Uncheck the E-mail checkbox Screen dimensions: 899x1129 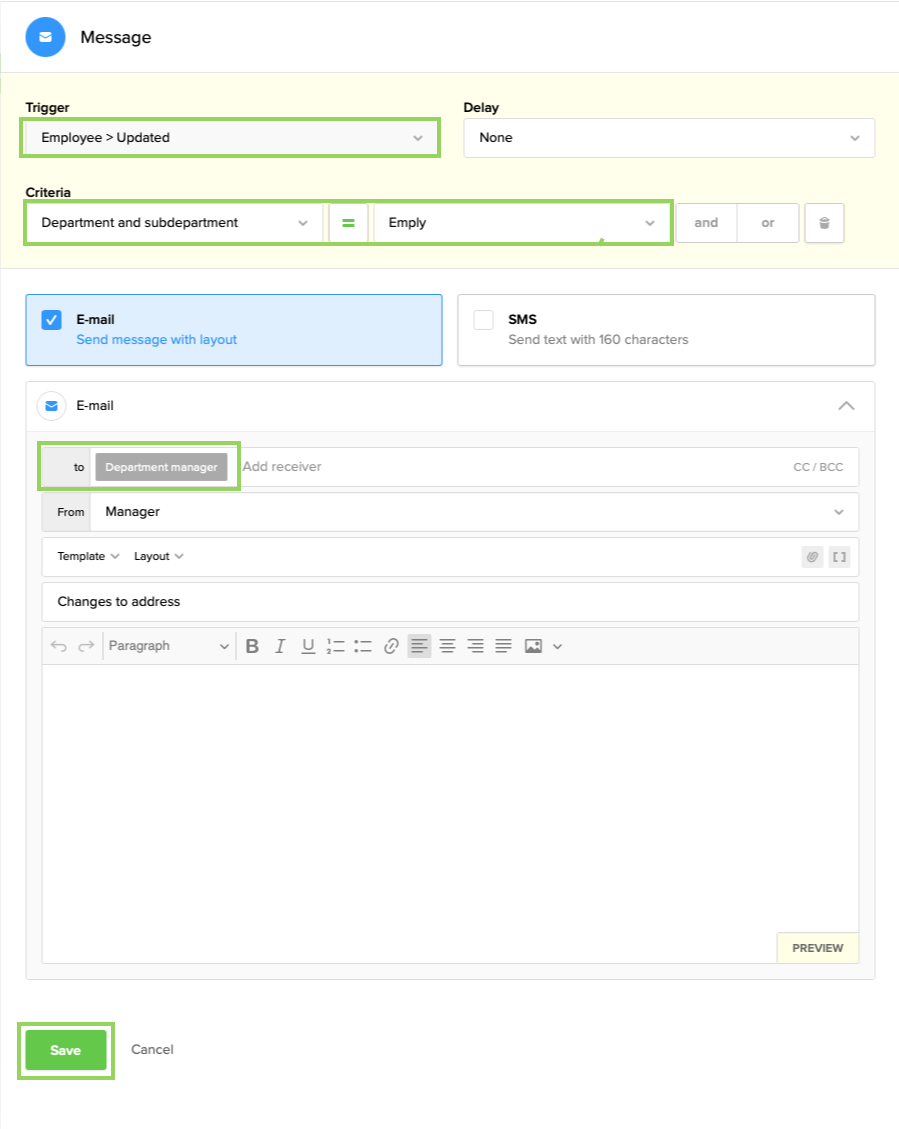tap(52, 320)
